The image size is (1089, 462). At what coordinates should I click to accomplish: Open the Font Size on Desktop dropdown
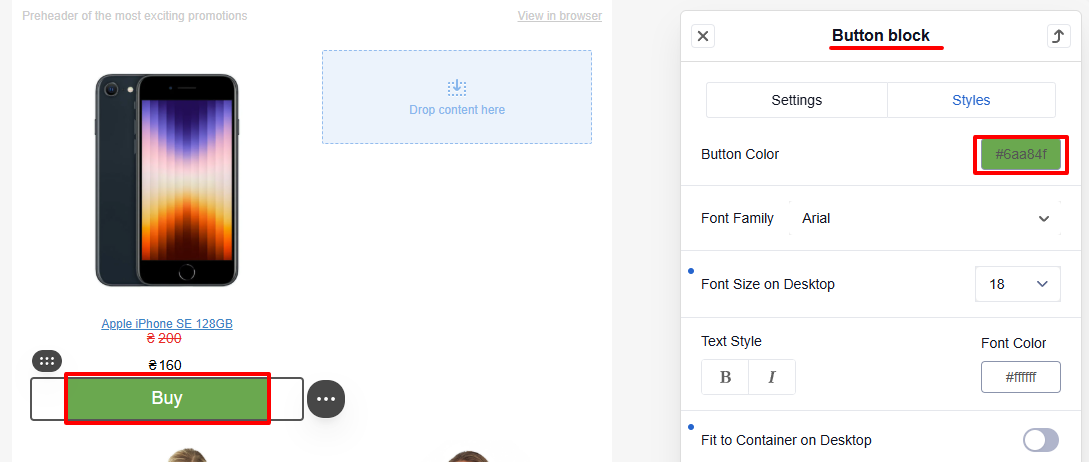(x=1017, y=284)
